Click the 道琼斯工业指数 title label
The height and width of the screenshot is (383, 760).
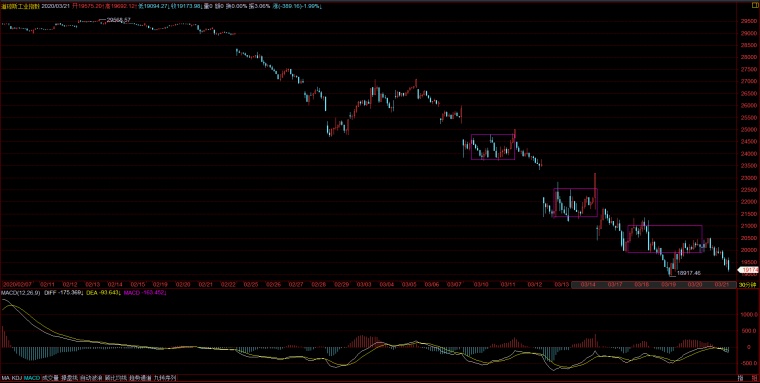point(19,6)
